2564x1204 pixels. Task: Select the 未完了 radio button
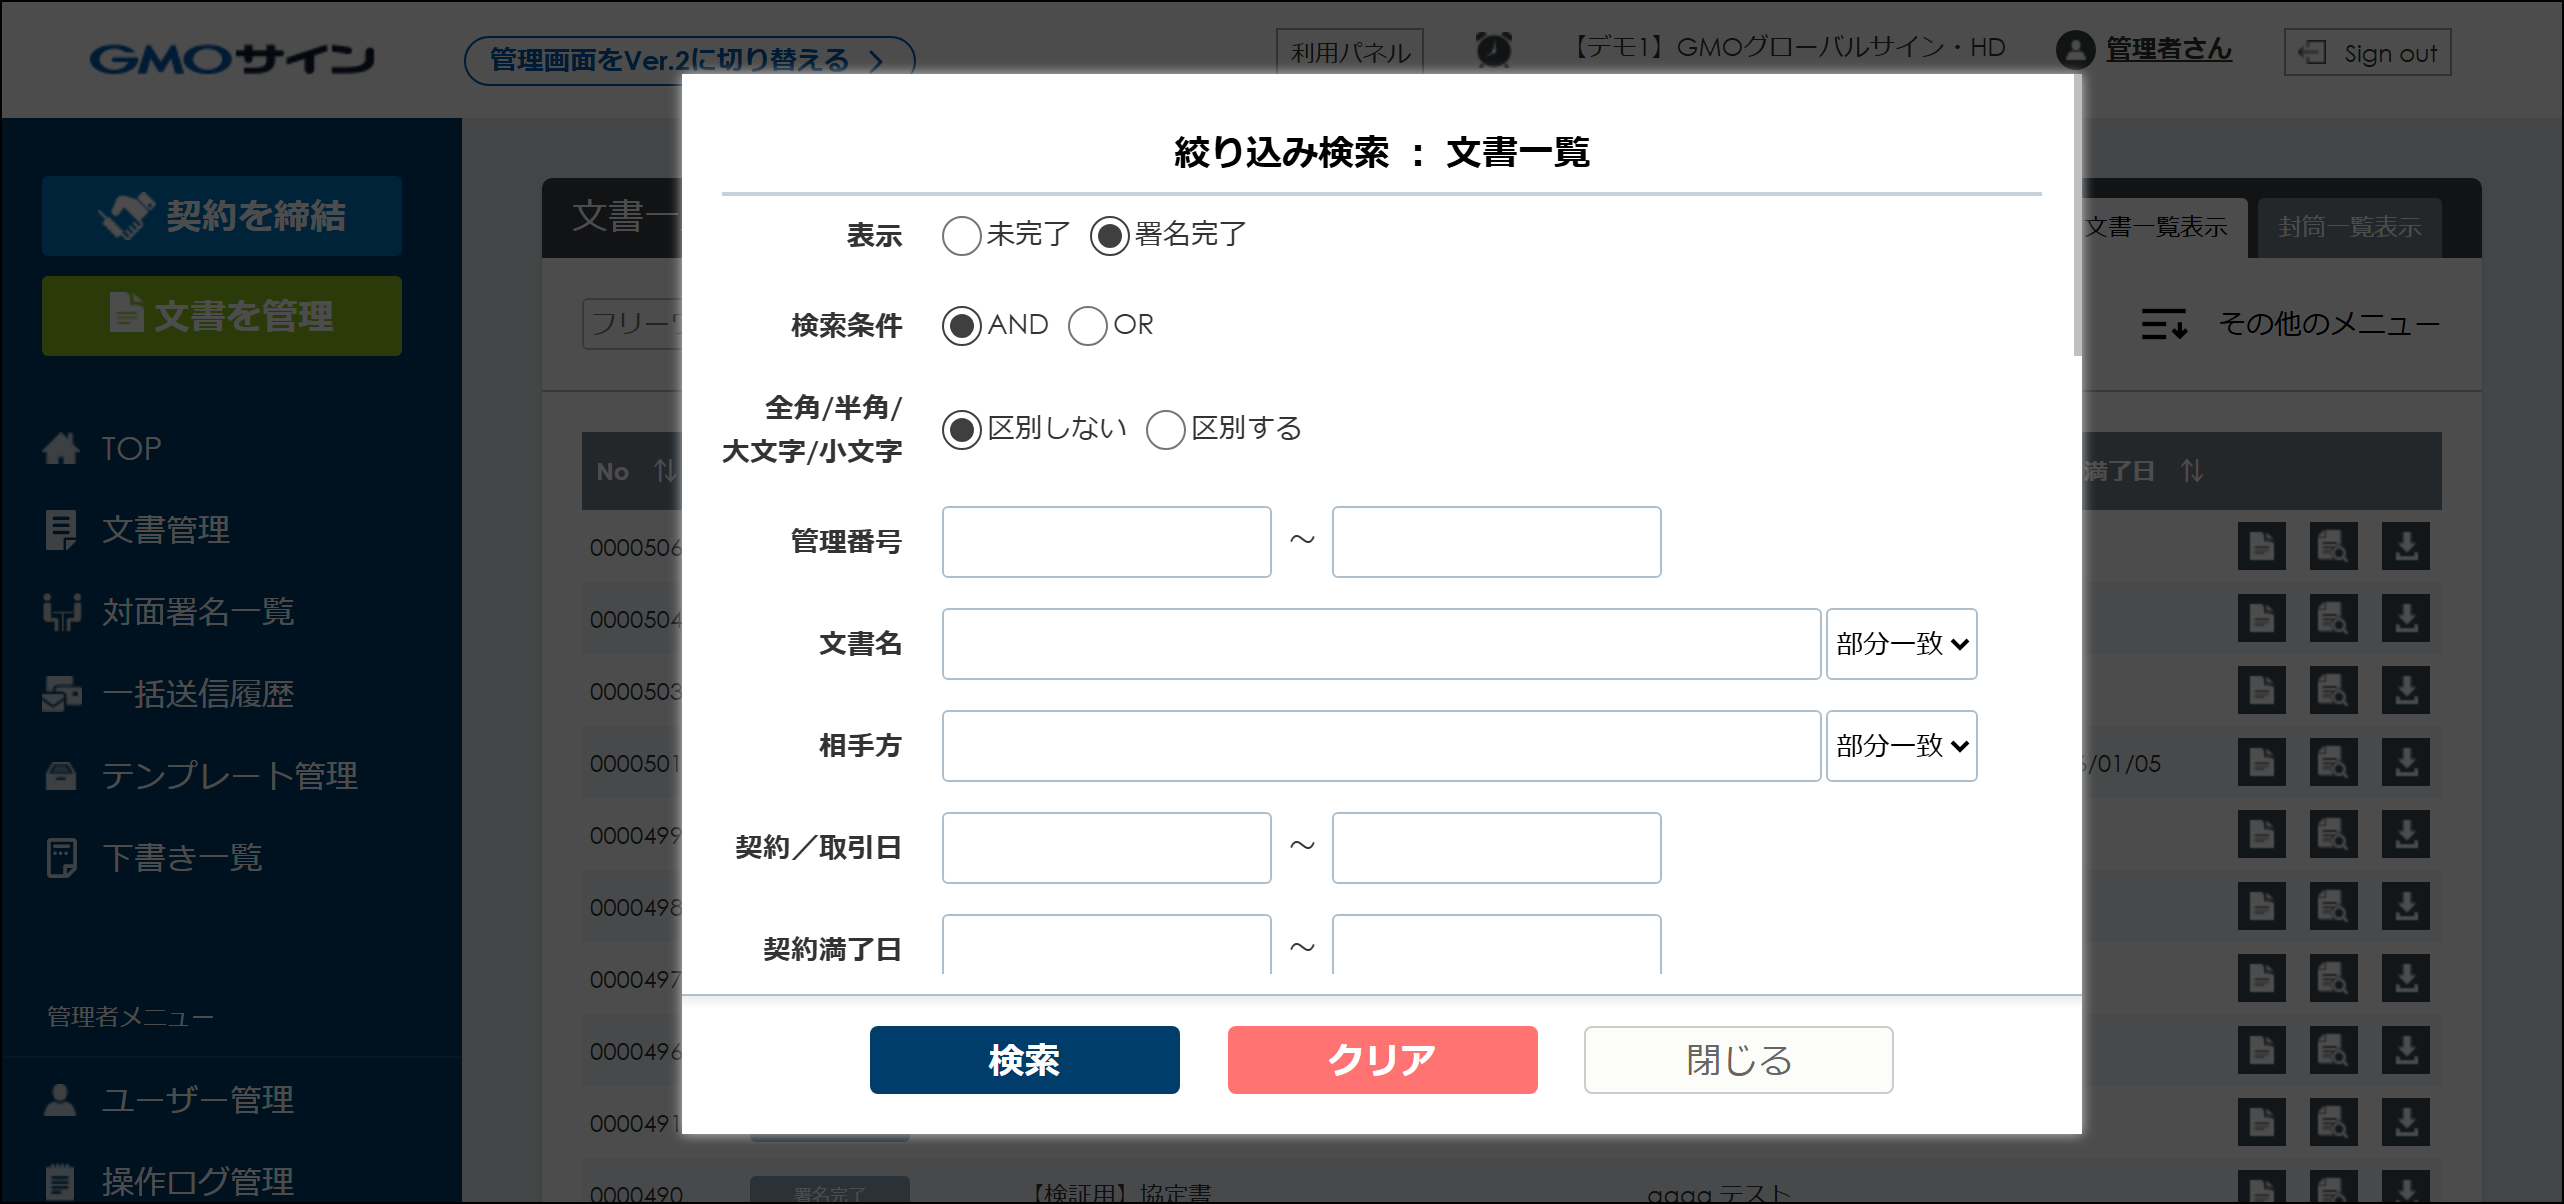pos(961,236)
